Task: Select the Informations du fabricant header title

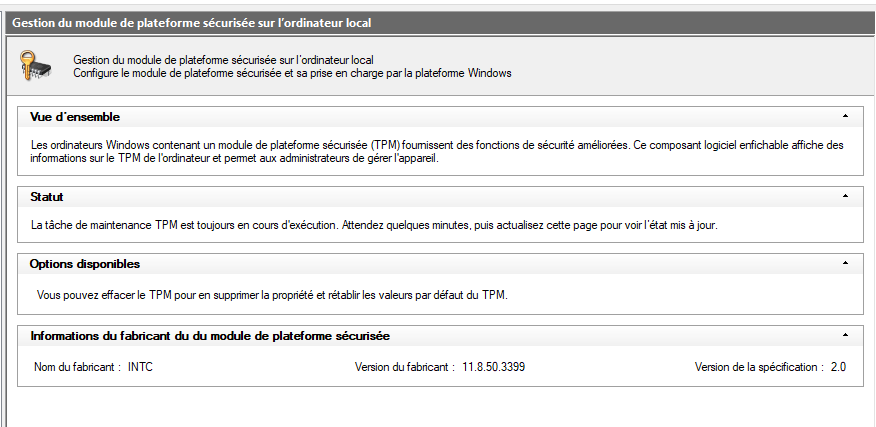Action: 210,336
